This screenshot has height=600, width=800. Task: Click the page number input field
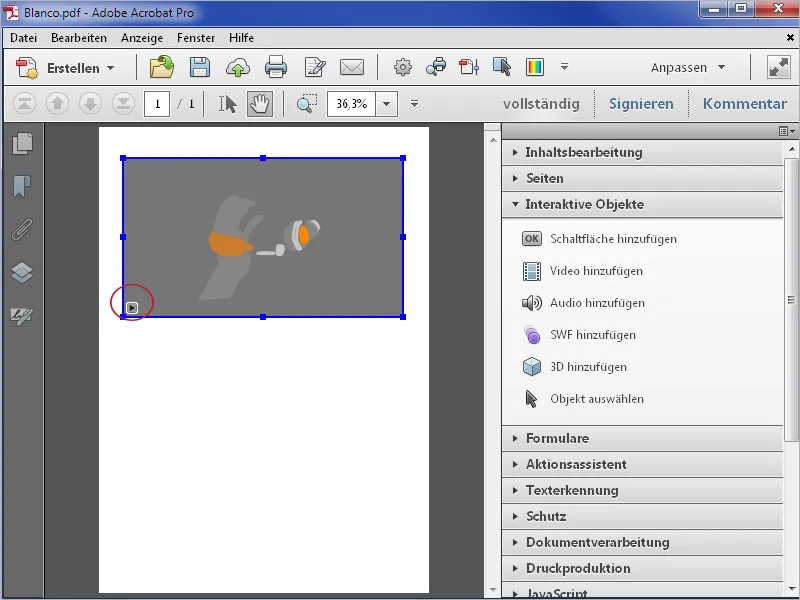[x=157, y=104]
